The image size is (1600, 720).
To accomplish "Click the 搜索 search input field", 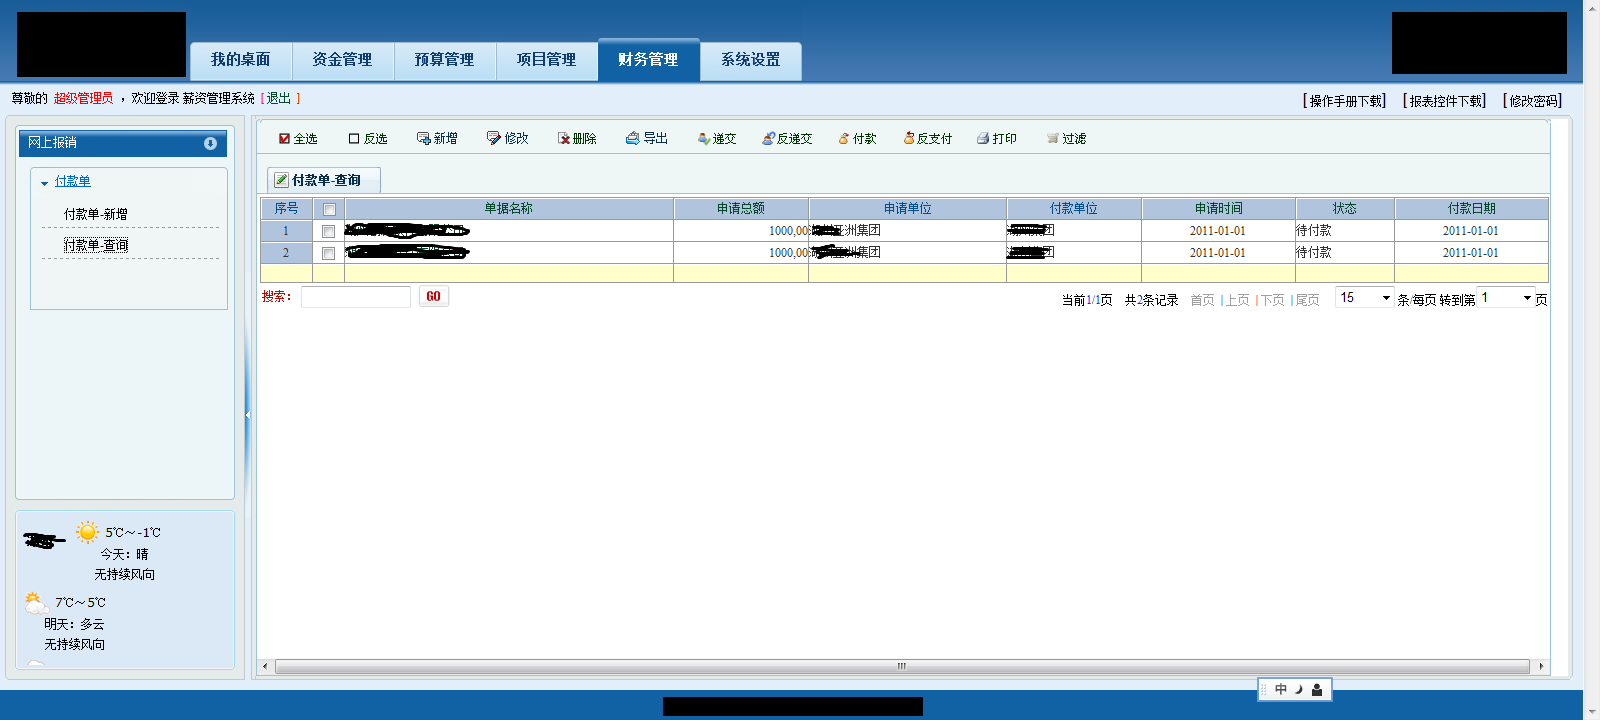I will point(355,297).
